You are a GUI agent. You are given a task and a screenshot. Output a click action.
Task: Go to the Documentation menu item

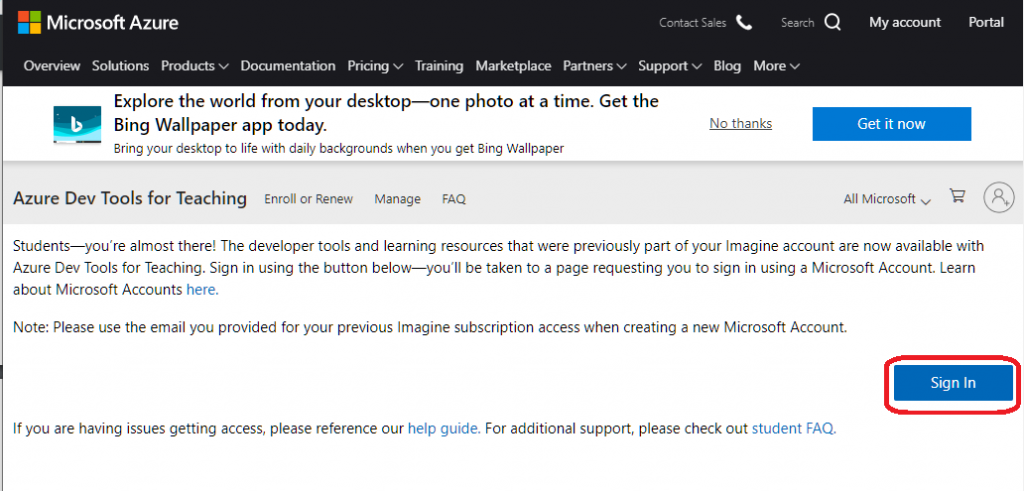point(288,66)
